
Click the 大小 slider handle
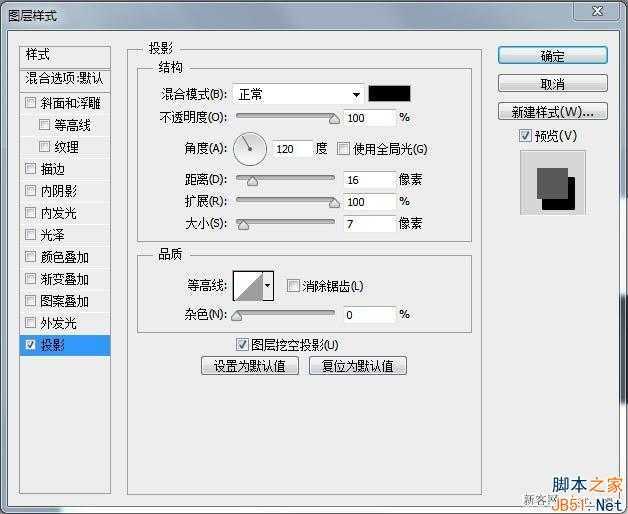tap(243, 225)
